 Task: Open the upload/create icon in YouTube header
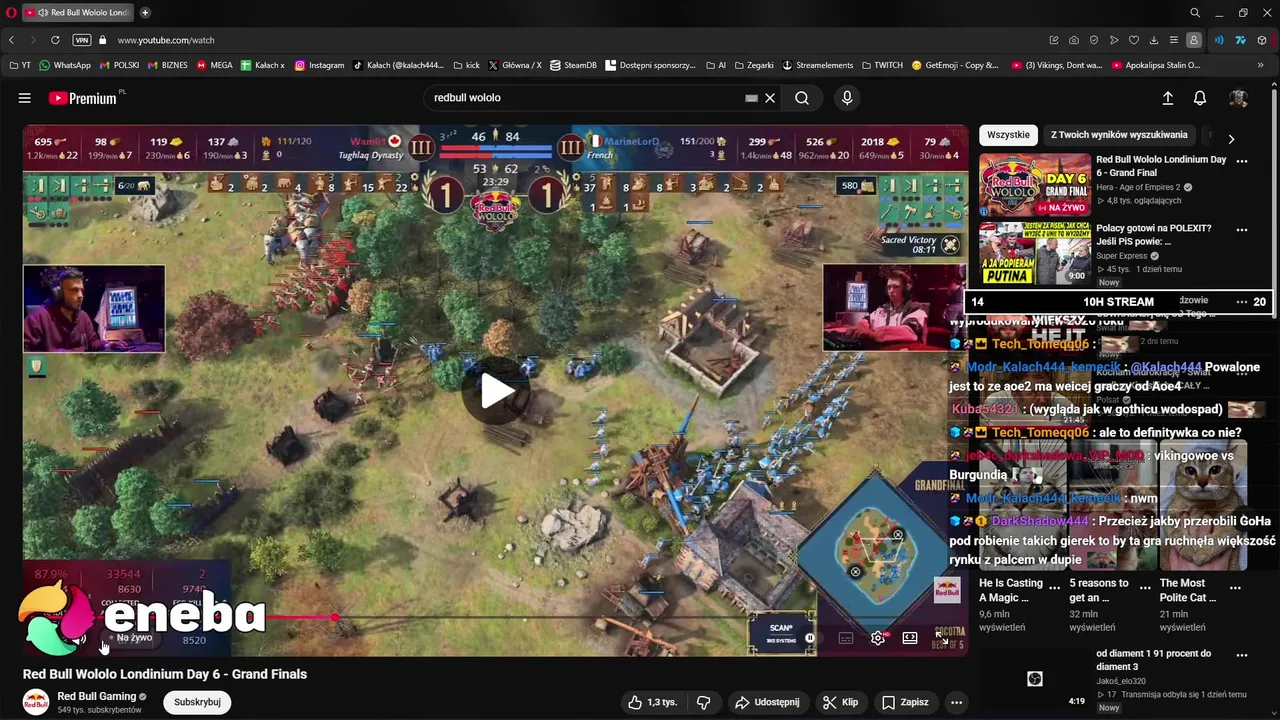pos(1167,98)
